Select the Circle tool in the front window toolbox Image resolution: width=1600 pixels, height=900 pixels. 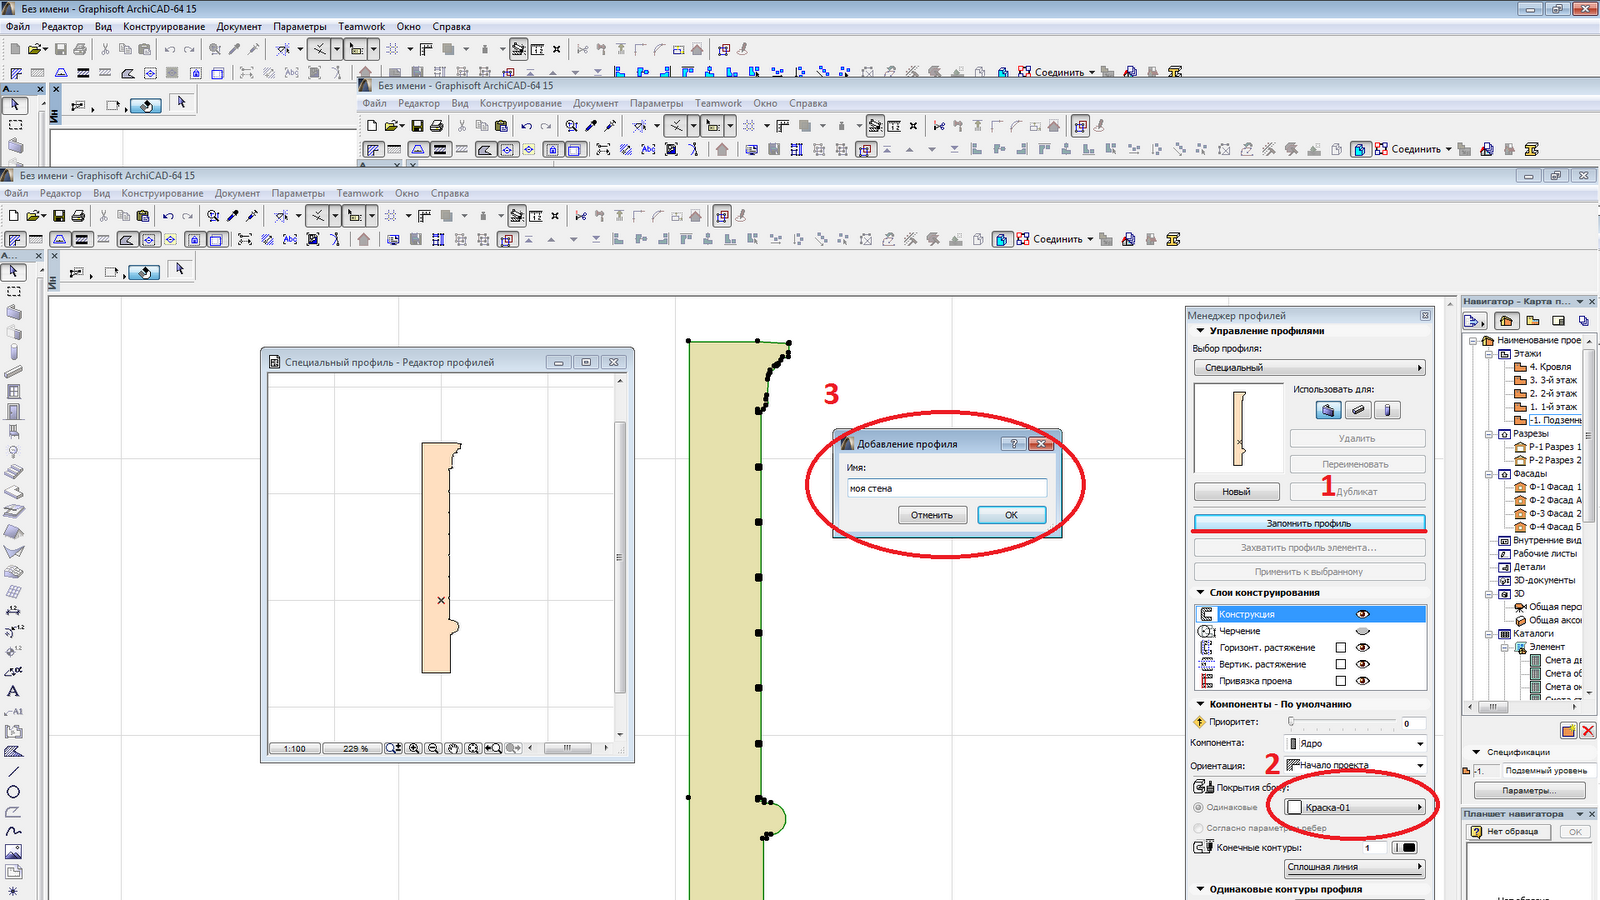(x=14, y=791)
